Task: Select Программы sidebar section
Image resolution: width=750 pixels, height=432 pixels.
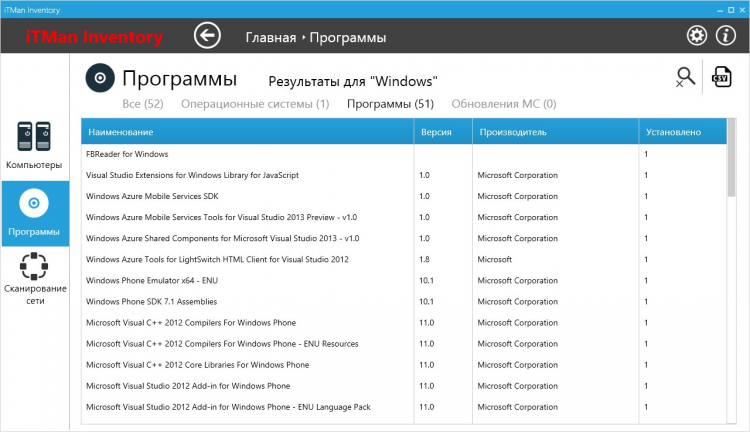Action: 35,213
